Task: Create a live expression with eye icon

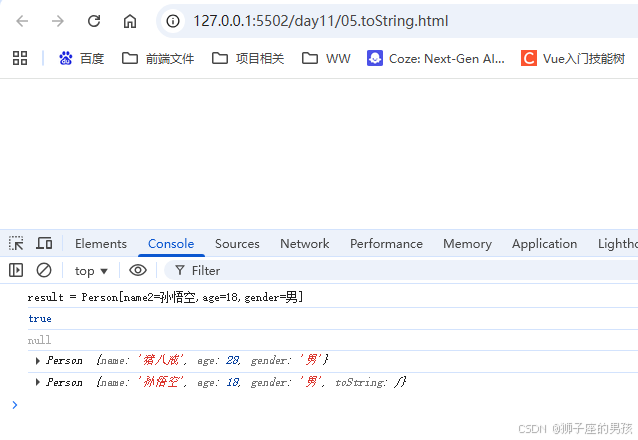Action: 138,270
